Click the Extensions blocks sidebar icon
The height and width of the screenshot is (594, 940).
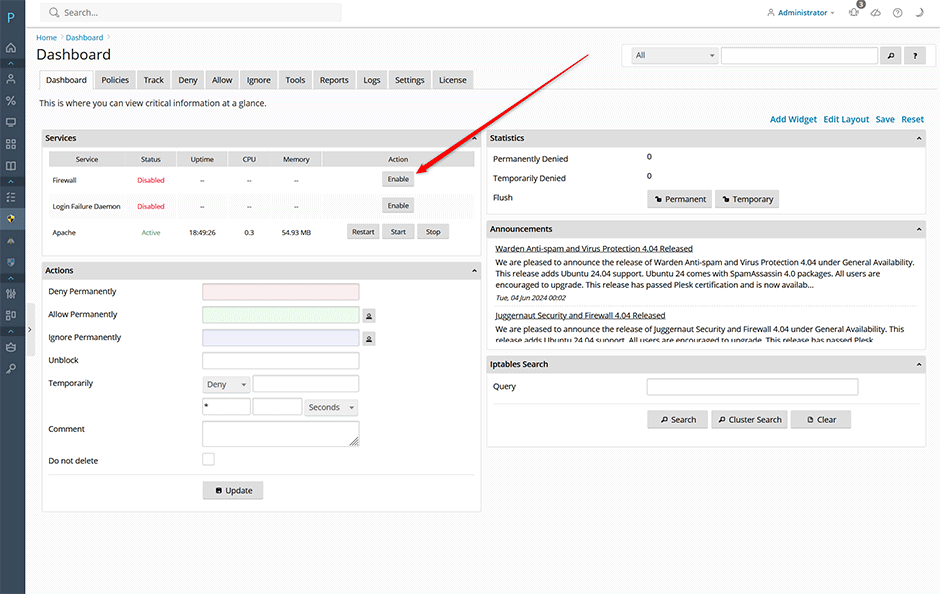[11, 315]
